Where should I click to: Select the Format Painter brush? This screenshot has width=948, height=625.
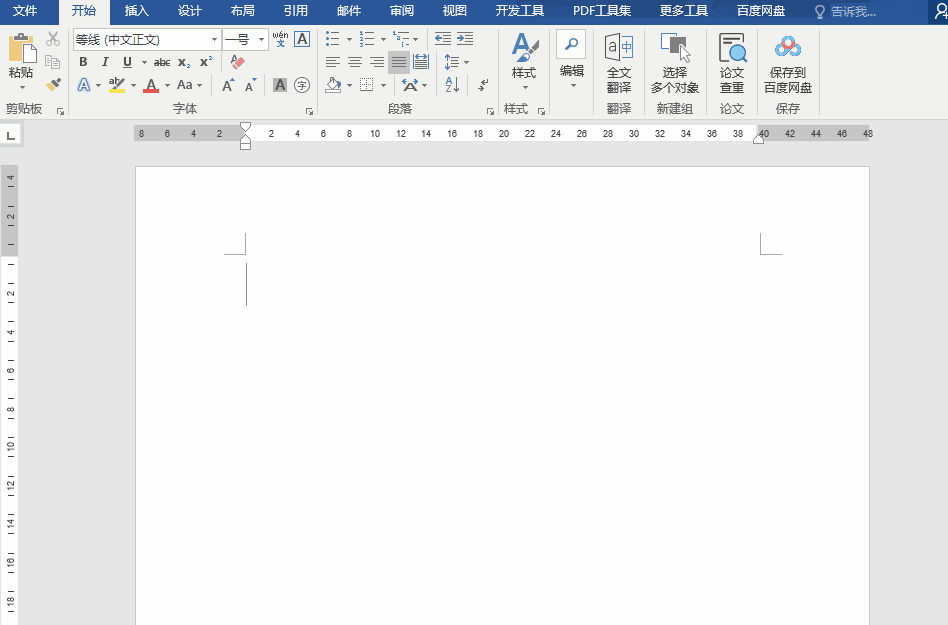click(53, 85)
